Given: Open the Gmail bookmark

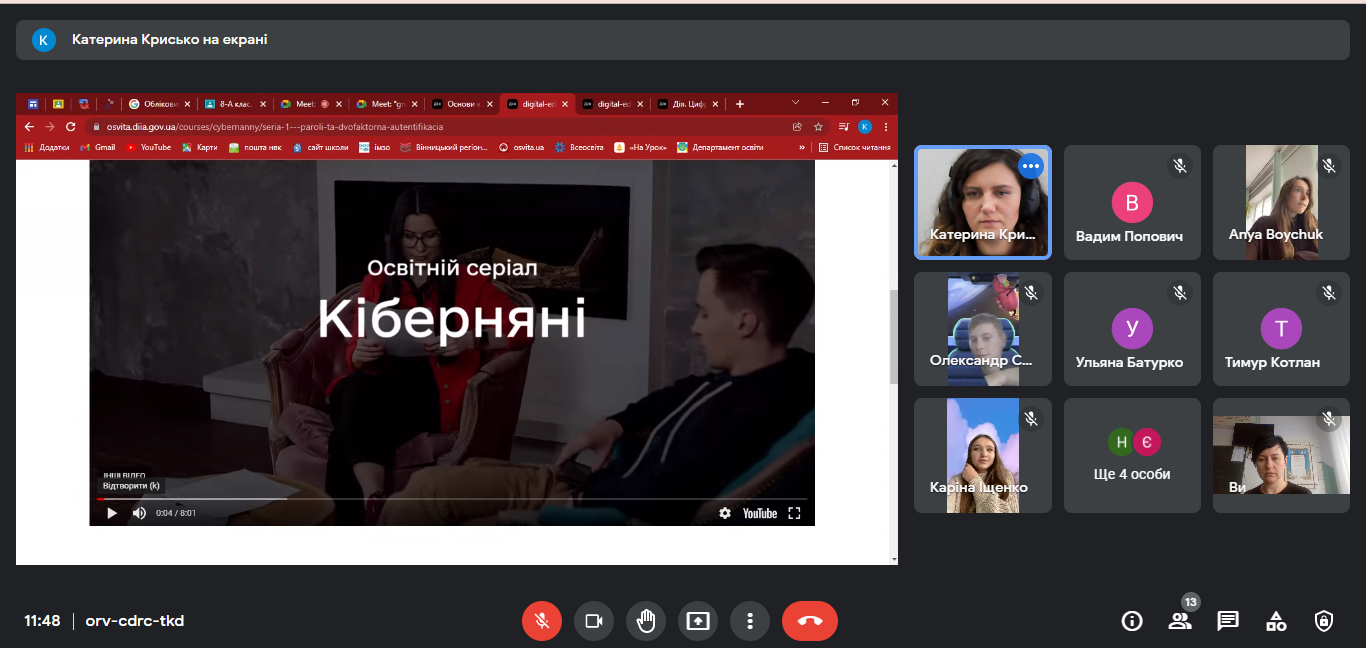Looking at the screenshot, I should click(99, 147).
